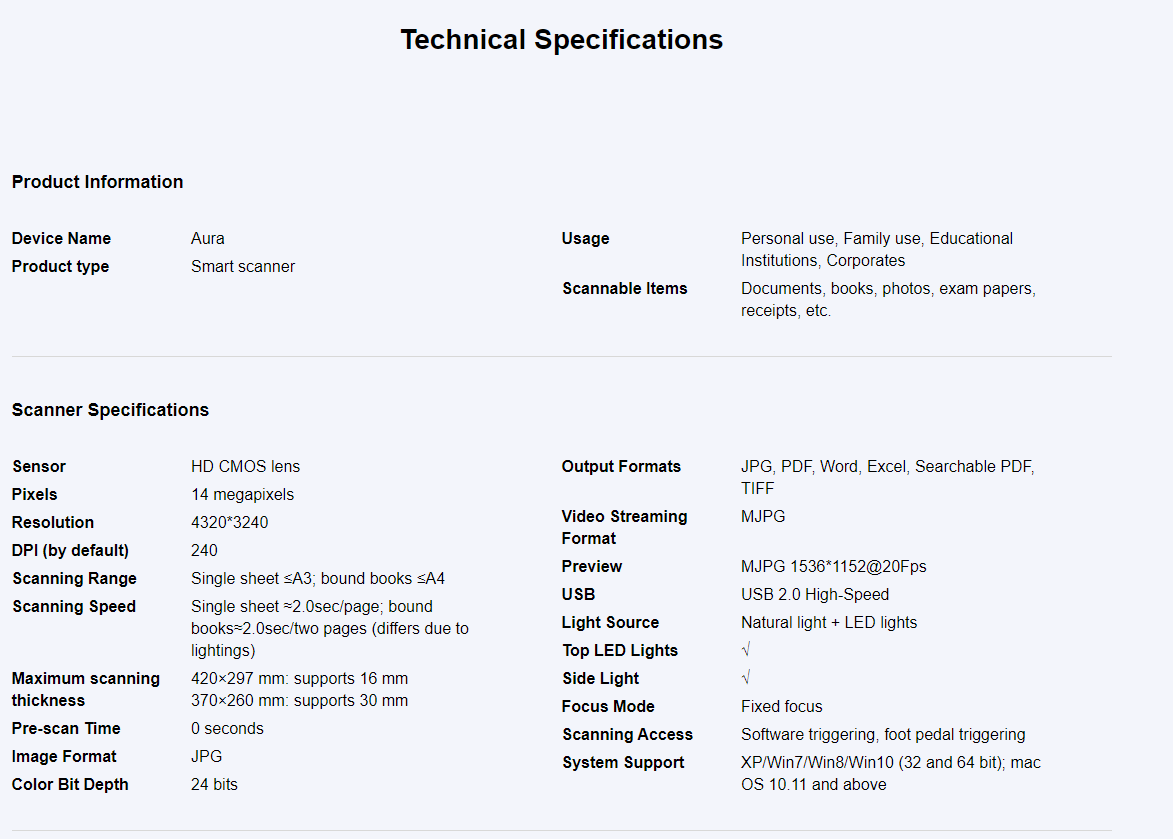Click the DPI (by default) label
The image size is (1173, 839).
tap(70, 550)
